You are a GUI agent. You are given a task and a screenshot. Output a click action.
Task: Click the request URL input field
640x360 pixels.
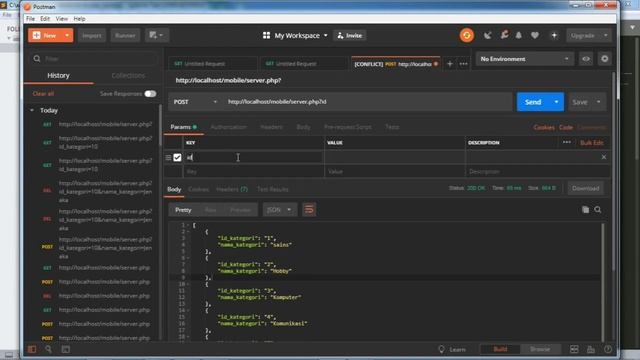coord(367,102)
